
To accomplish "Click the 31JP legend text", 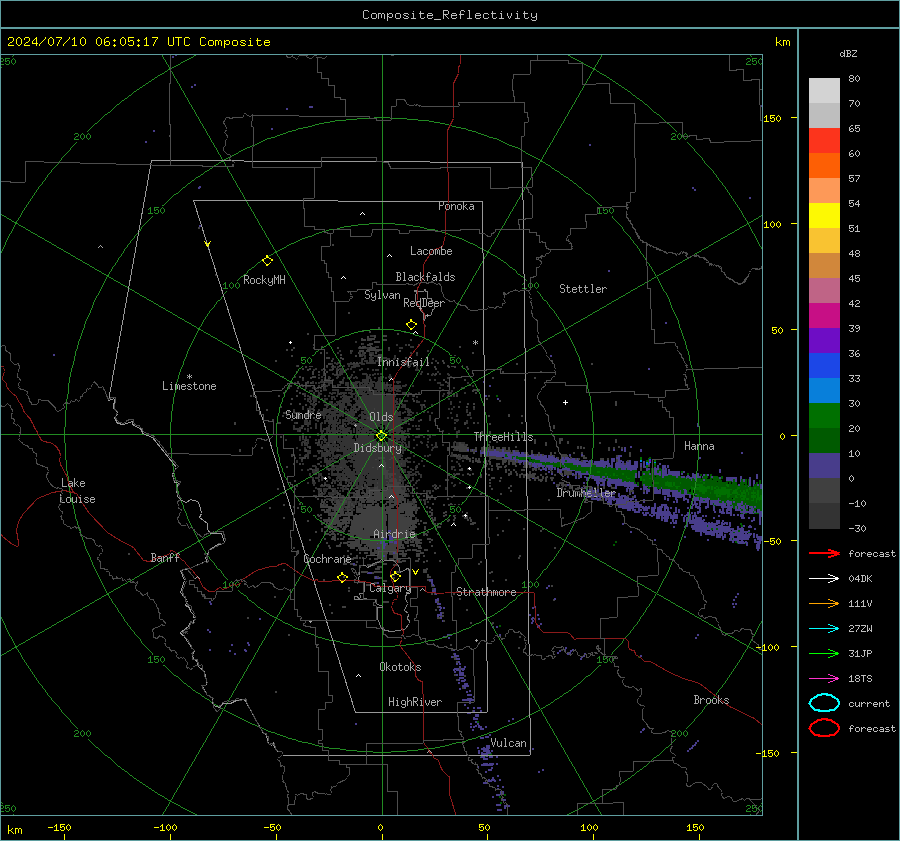I will (860, 653).
